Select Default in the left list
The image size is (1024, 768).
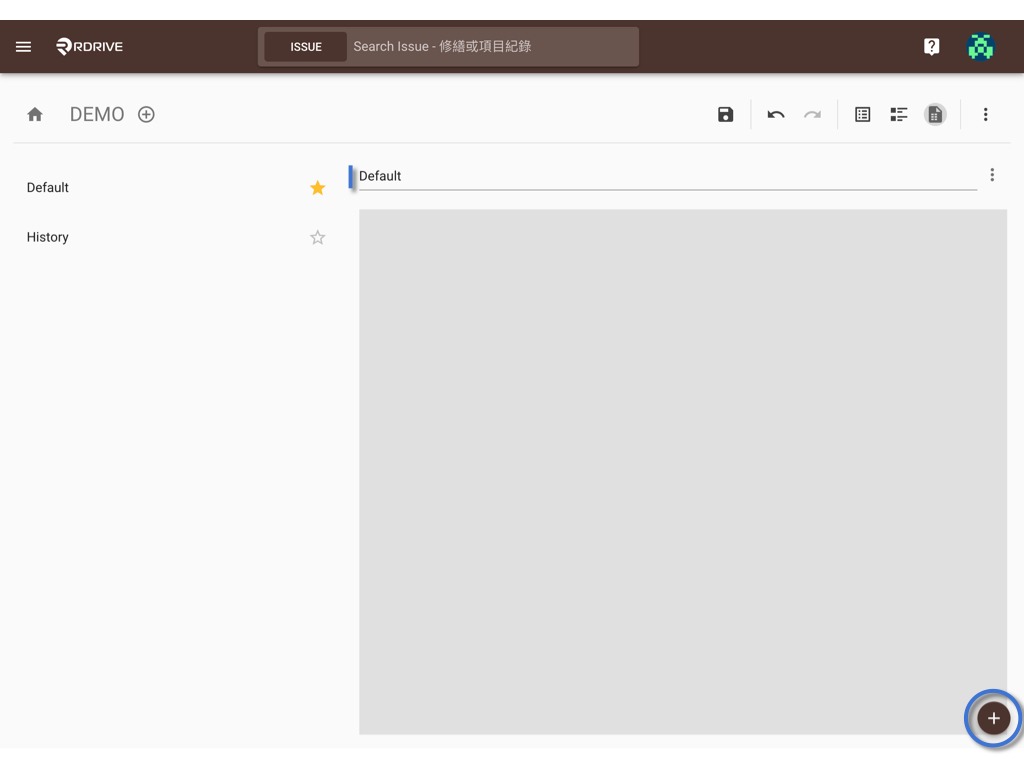(x=176, y=187)
